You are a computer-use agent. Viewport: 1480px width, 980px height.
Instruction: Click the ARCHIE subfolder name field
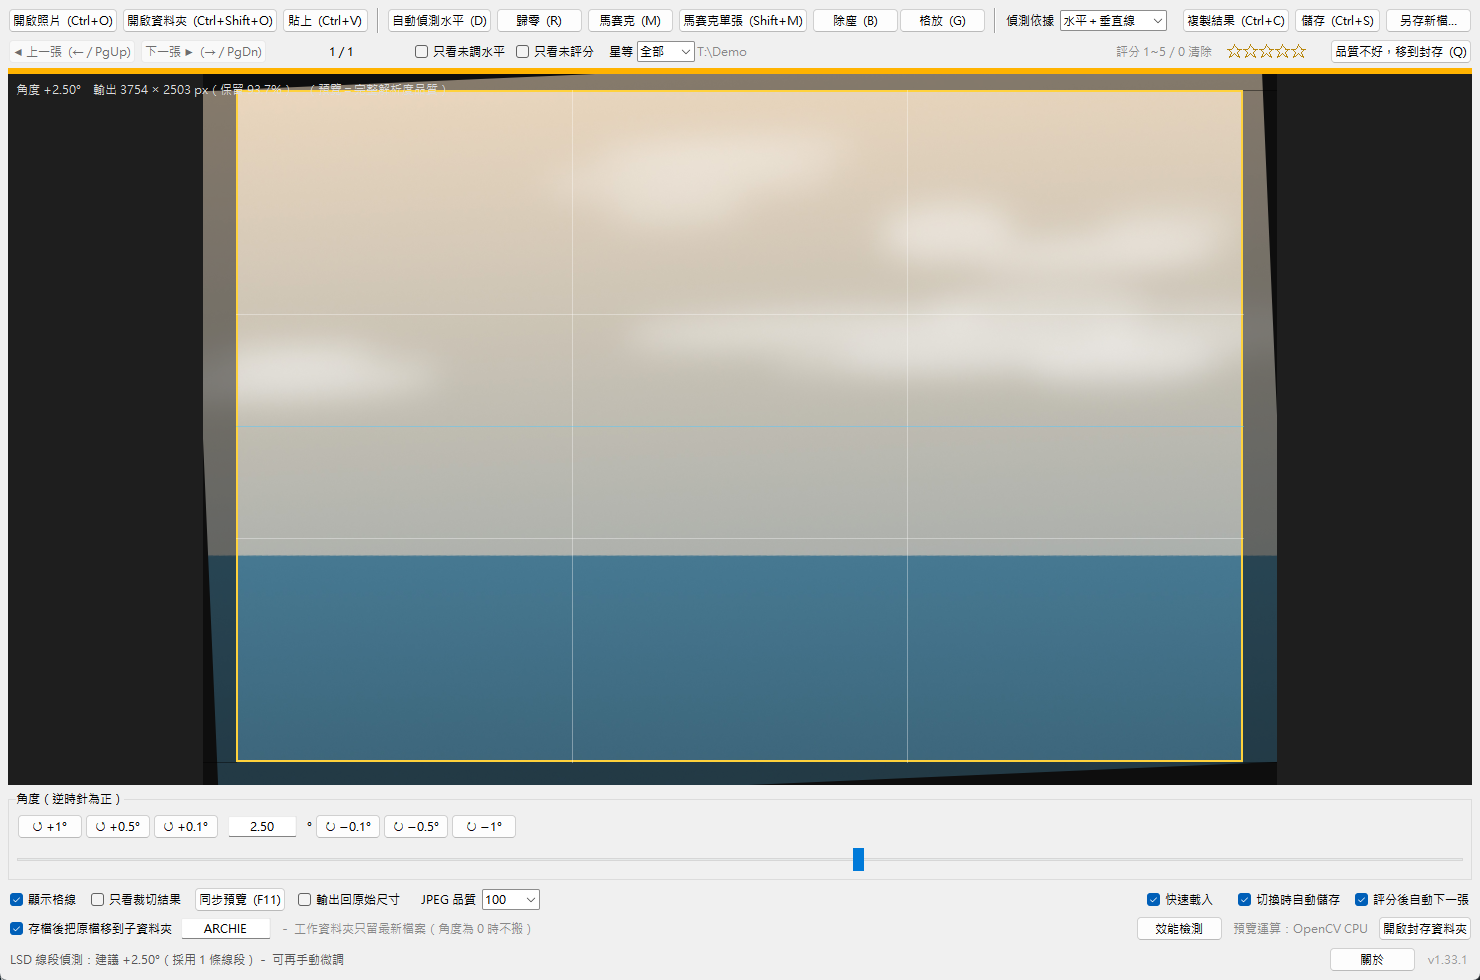pos(226,928)
